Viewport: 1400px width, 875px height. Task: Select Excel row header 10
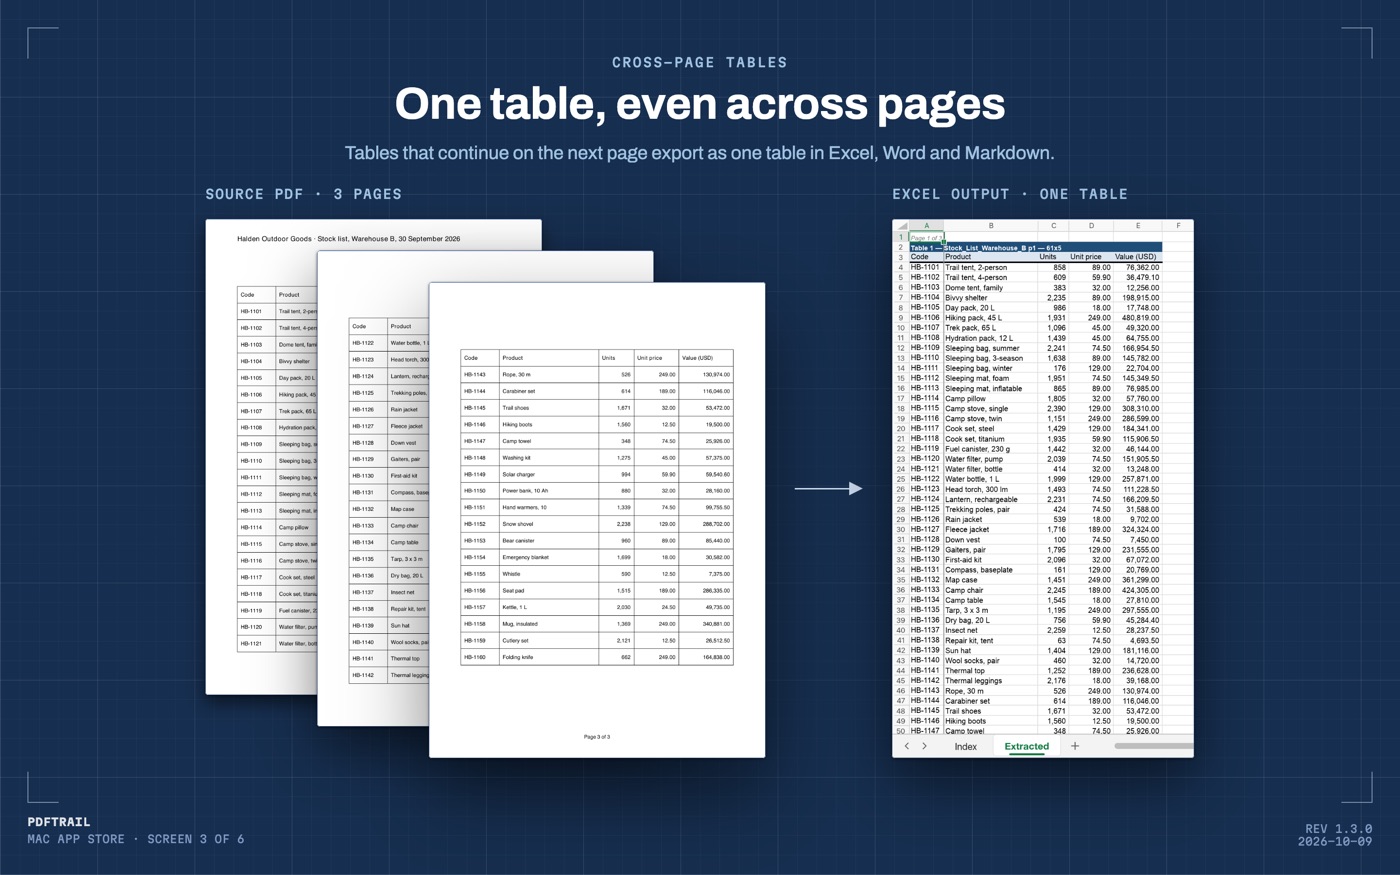(901, 328)
